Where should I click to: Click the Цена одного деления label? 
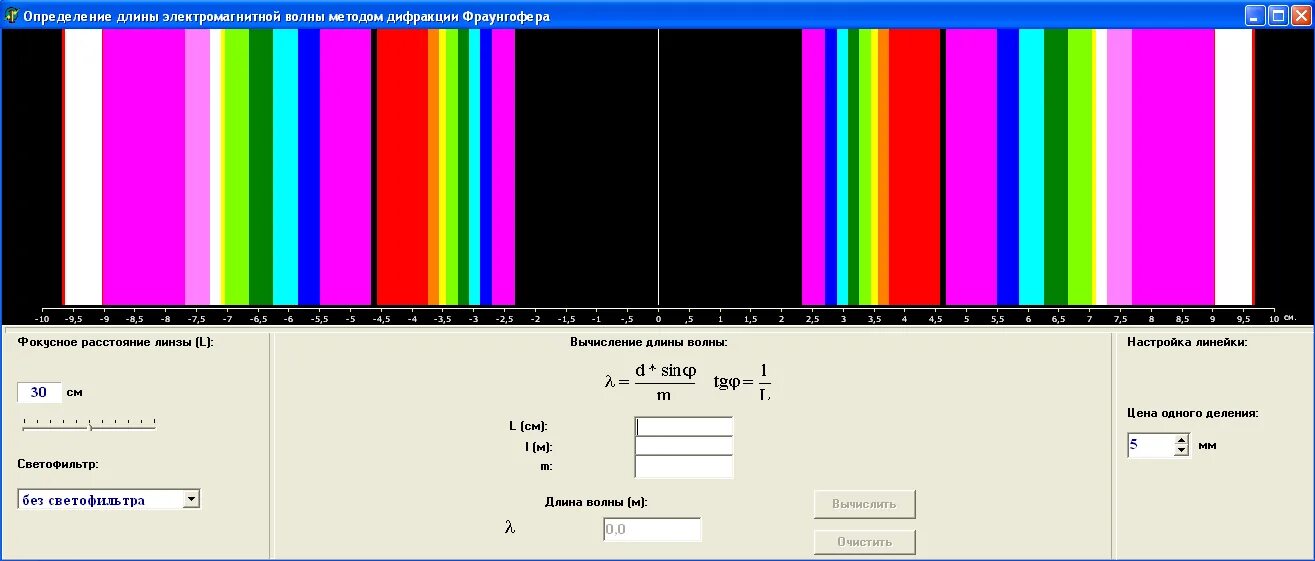[x=1192, y=412]
